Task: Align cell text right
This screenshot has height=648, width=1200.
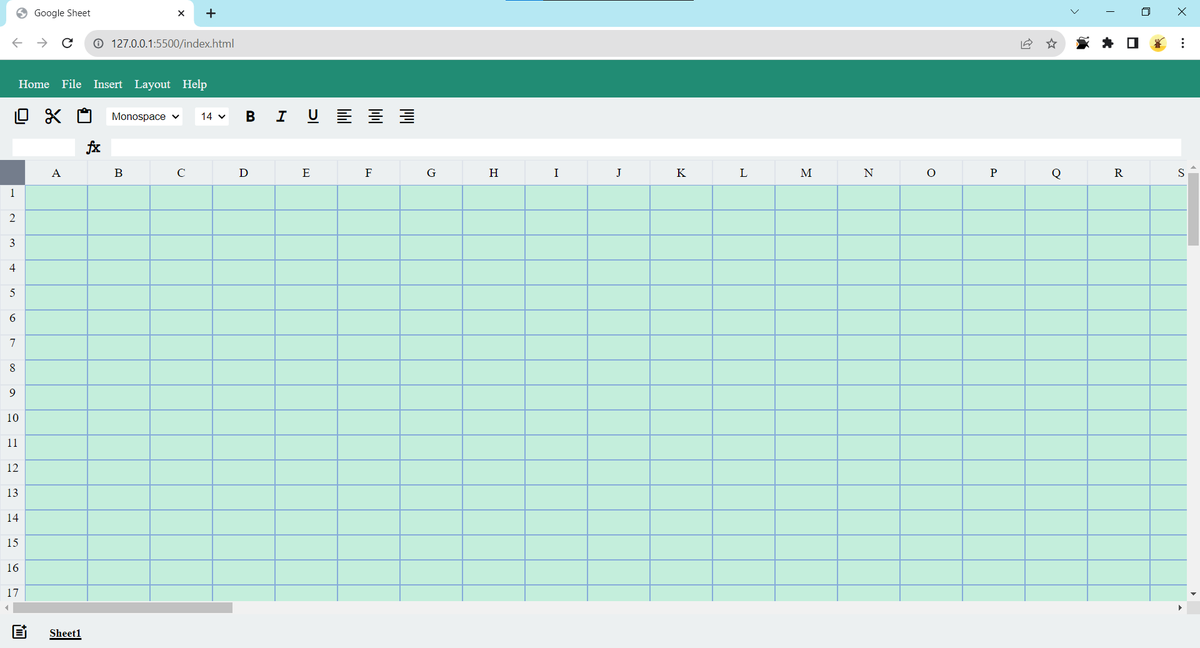Action: pyautogui.click(x=407, y=117)
